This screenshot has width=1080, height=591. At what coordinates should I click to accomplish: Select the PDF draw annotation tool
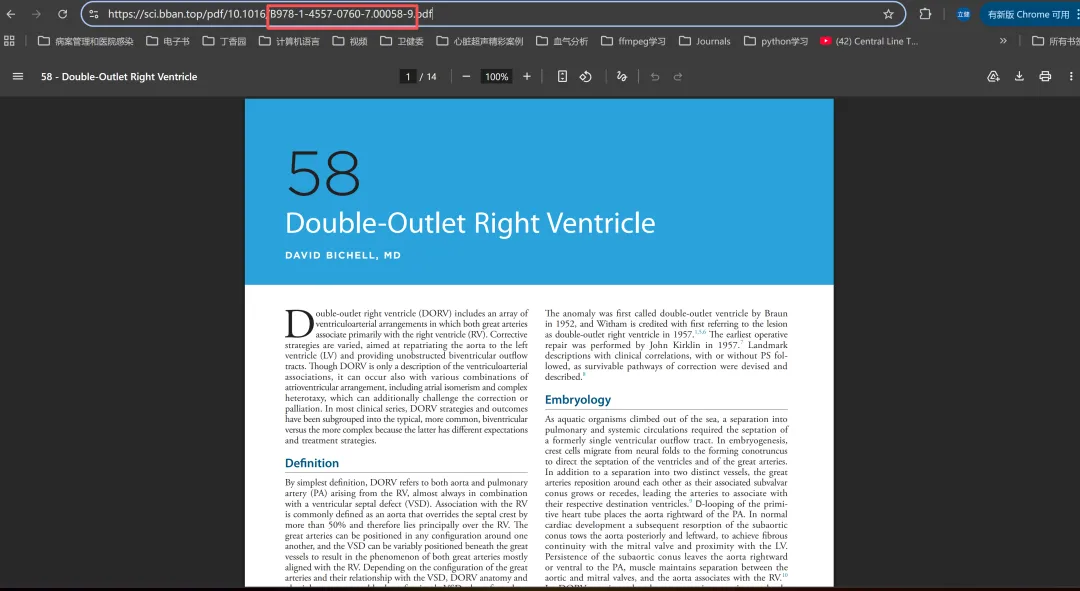pyautogui.click(x=622, y=76)
